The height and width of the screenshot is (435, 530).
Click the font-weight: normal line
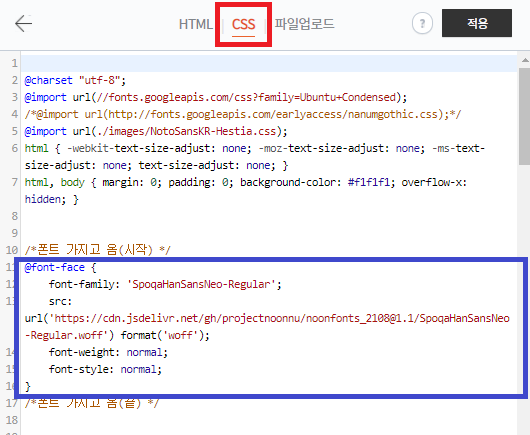(108, 352)
